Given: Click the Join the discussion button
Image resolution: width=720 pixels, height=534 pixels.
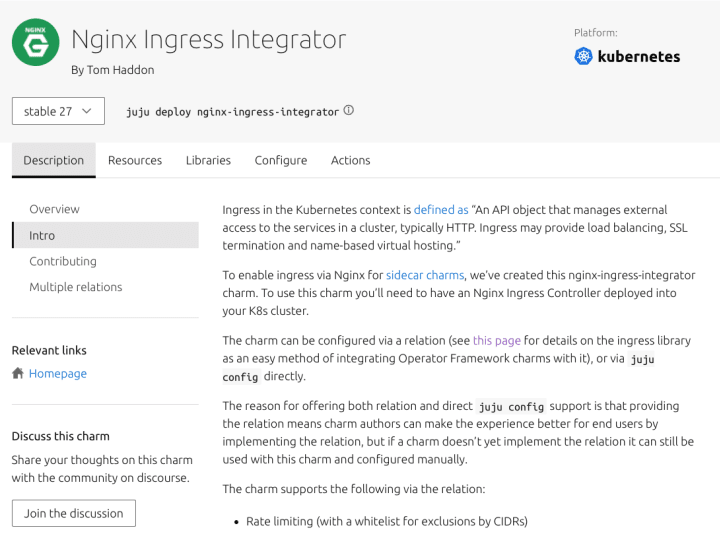Looking at the screenshot, I should point(74,513).
